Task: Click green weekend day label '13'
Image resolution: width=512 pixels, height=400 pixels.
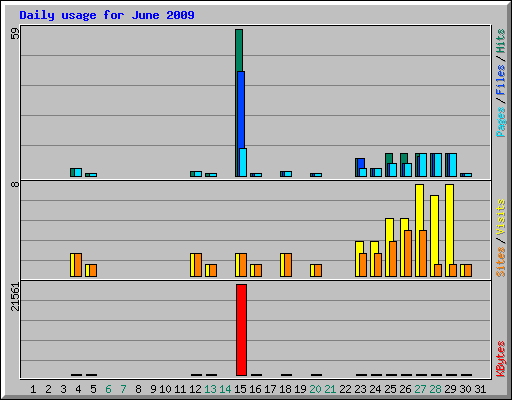Action: (210, 389)
